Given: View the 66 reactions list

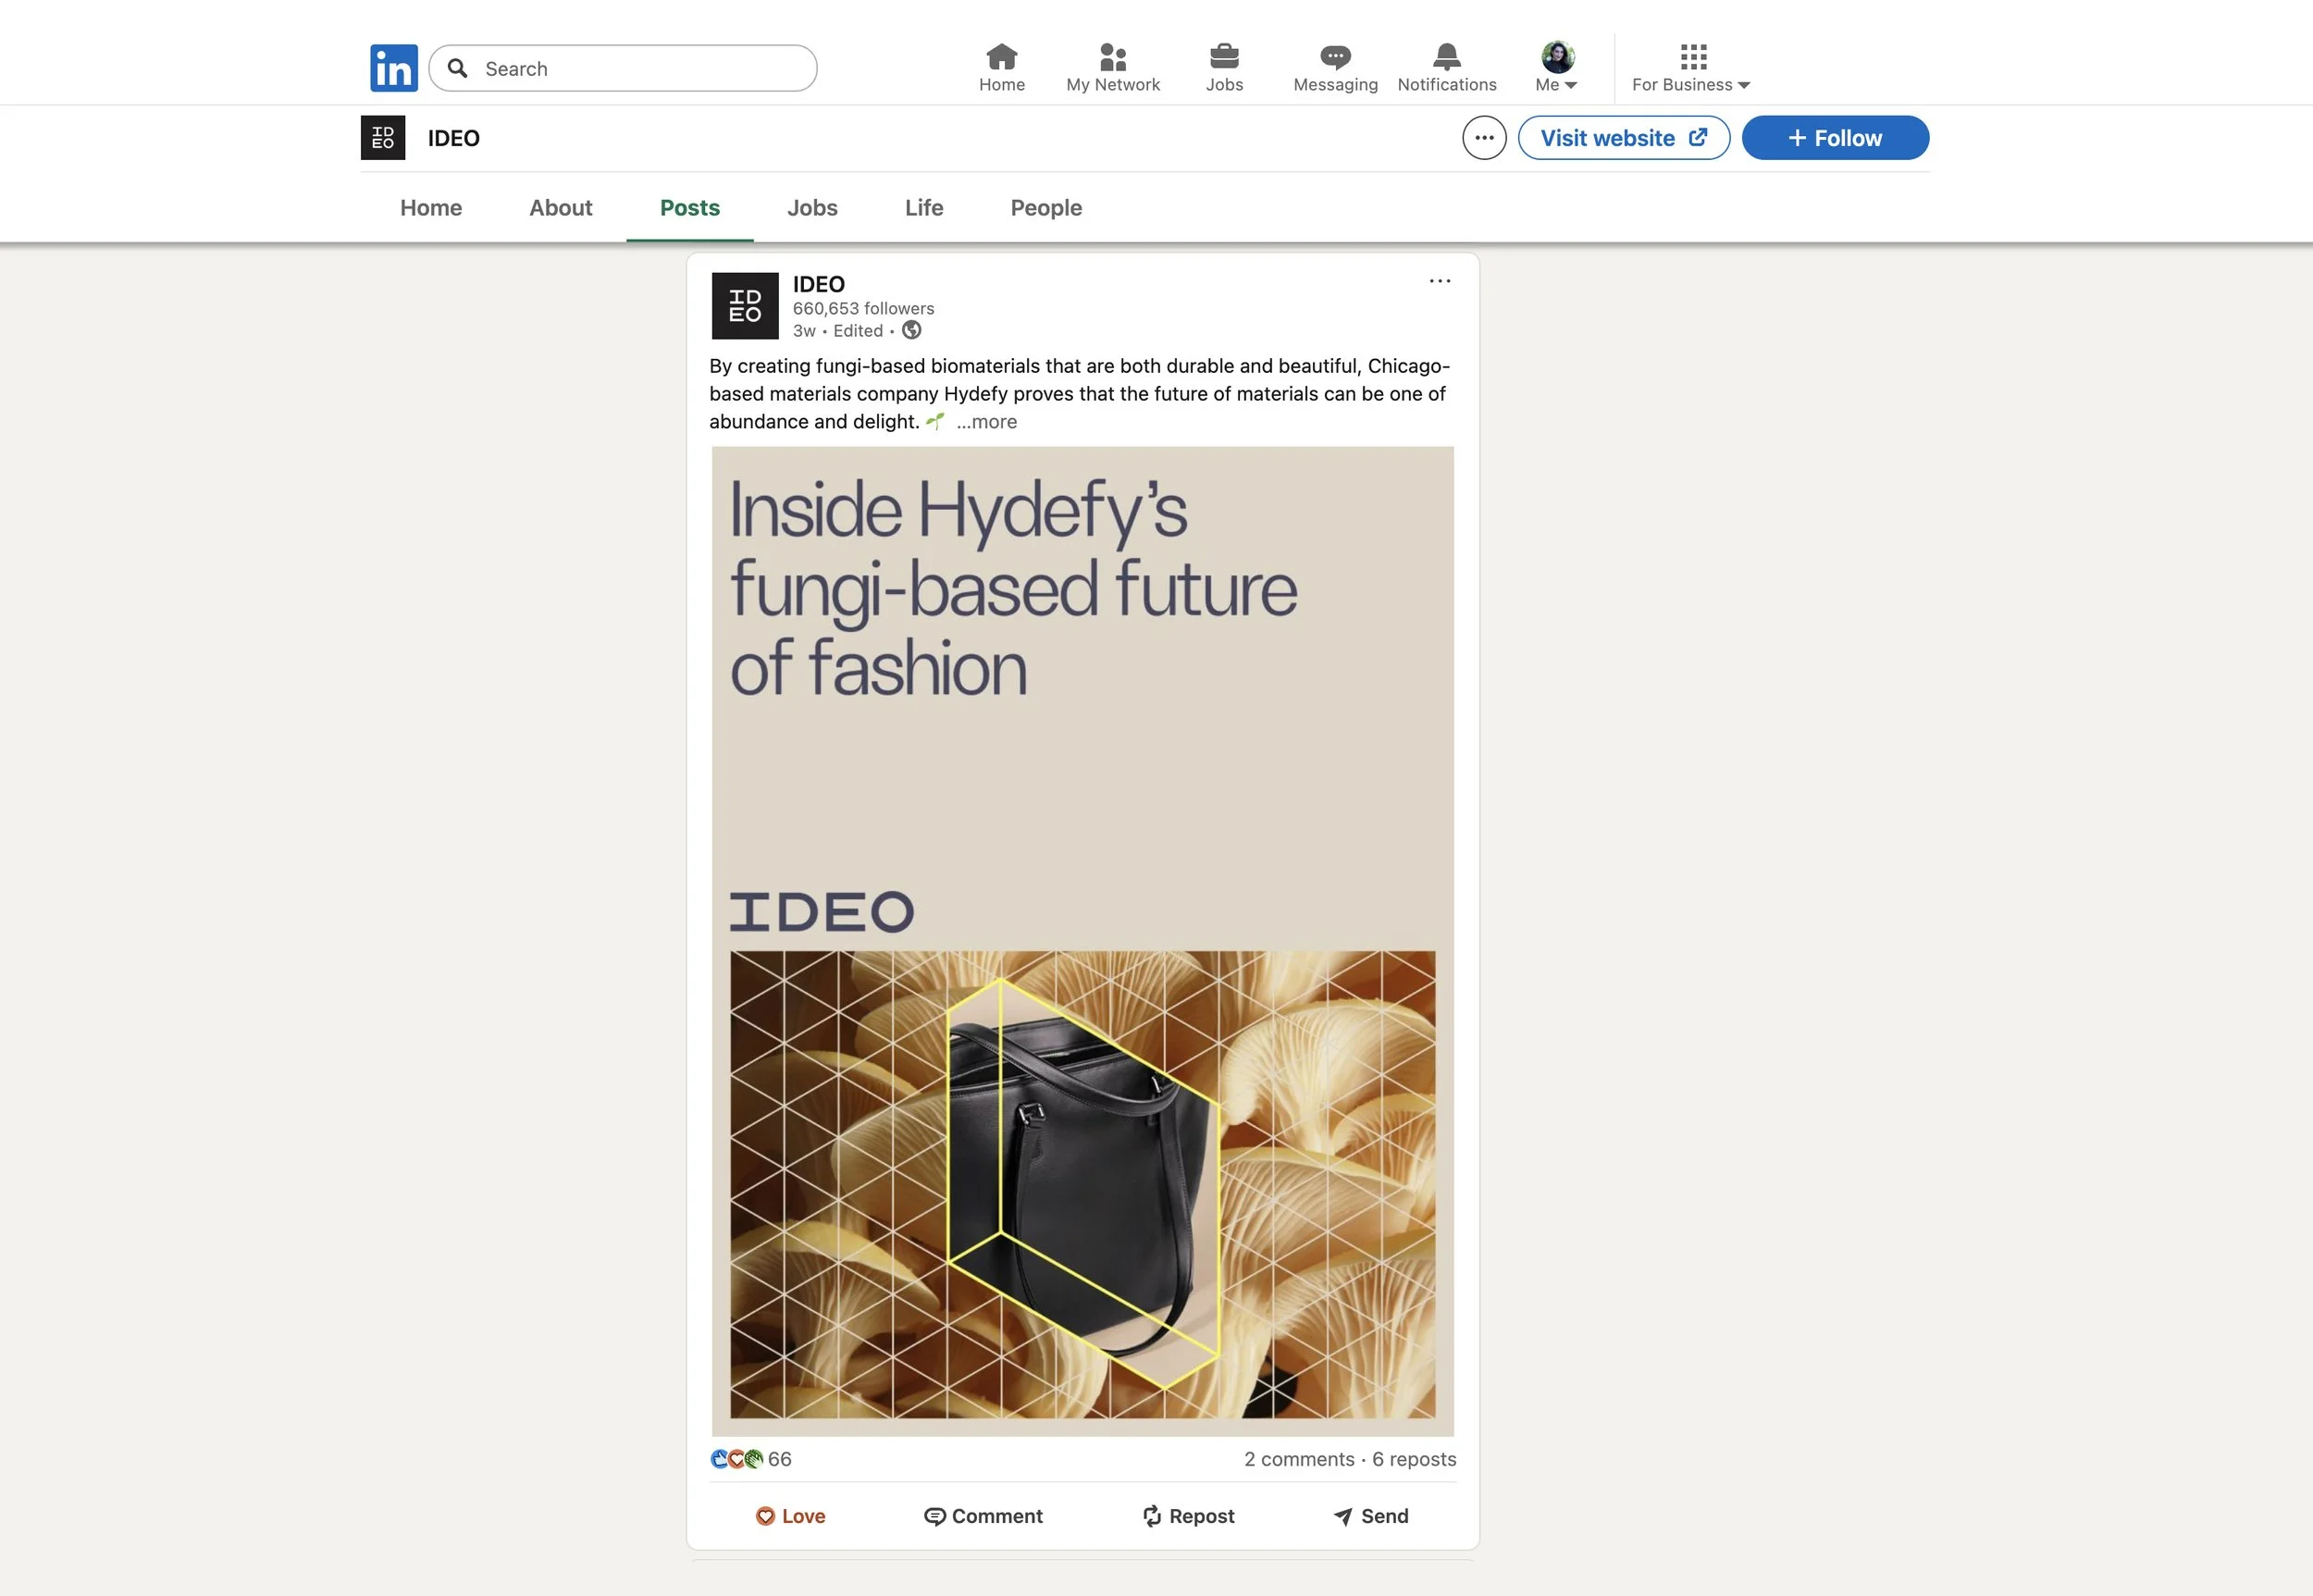Looking at the screenshot, I should point(780,1459).
